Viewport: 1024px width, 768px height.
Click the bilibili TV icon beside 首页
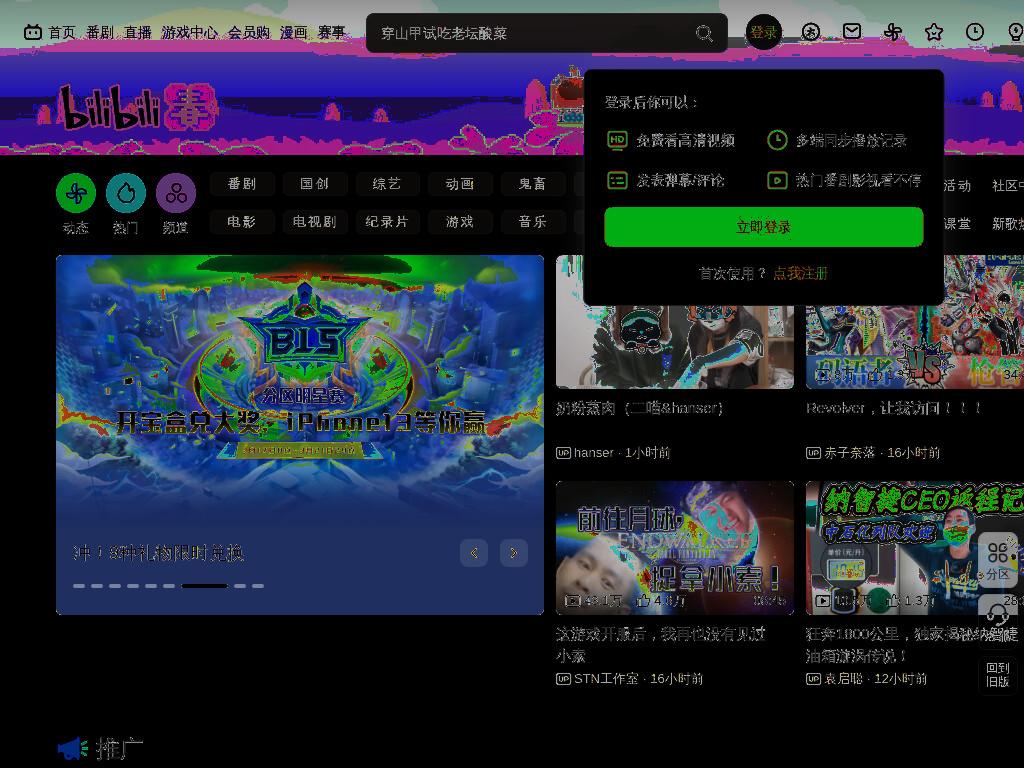(x=33, y=32)
